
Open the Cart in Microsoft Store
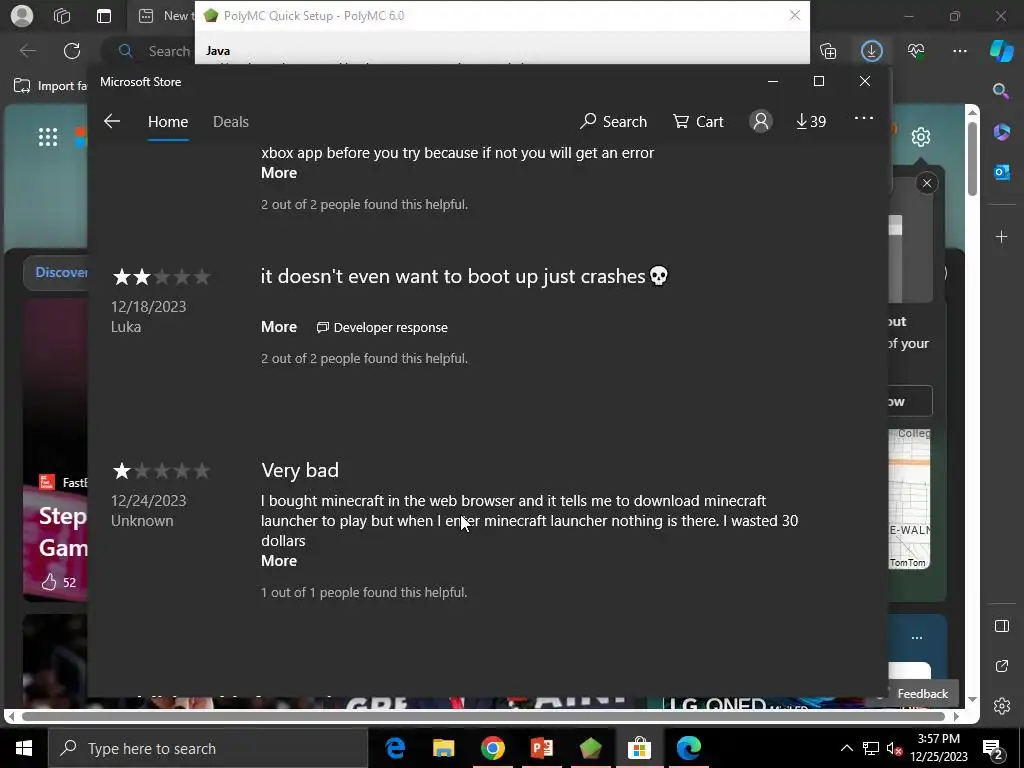pyautogui.click(x=698, y=121)
